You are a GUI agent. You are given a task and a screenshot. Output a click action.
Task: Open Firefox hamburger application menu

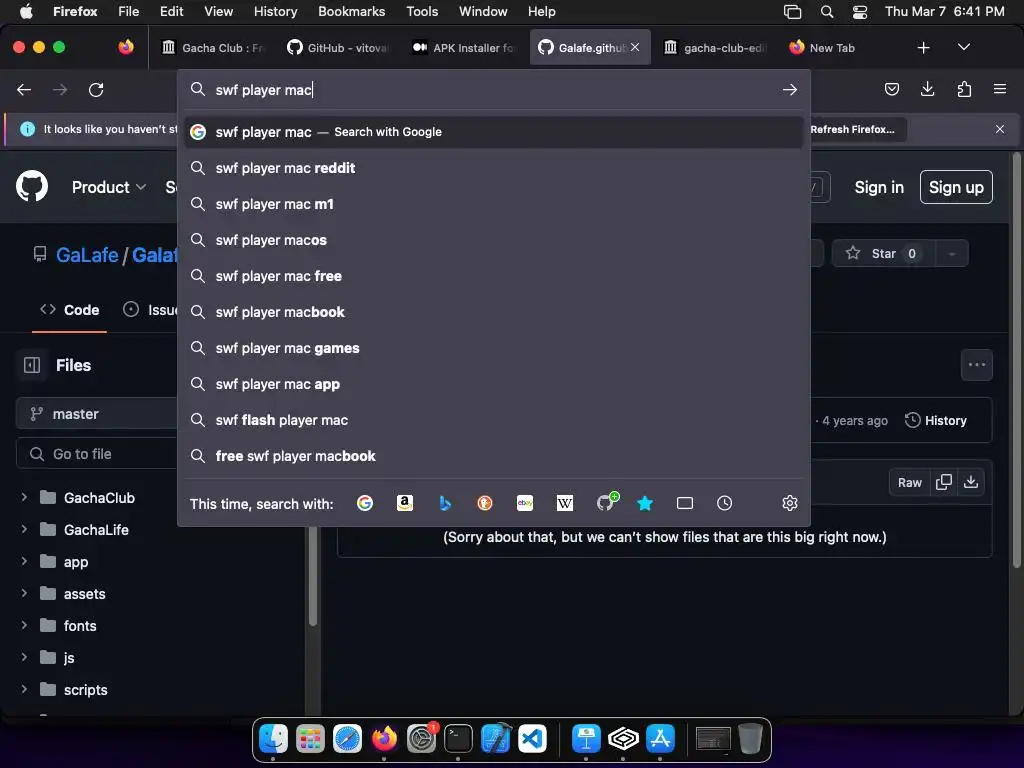click(1000, 89)
